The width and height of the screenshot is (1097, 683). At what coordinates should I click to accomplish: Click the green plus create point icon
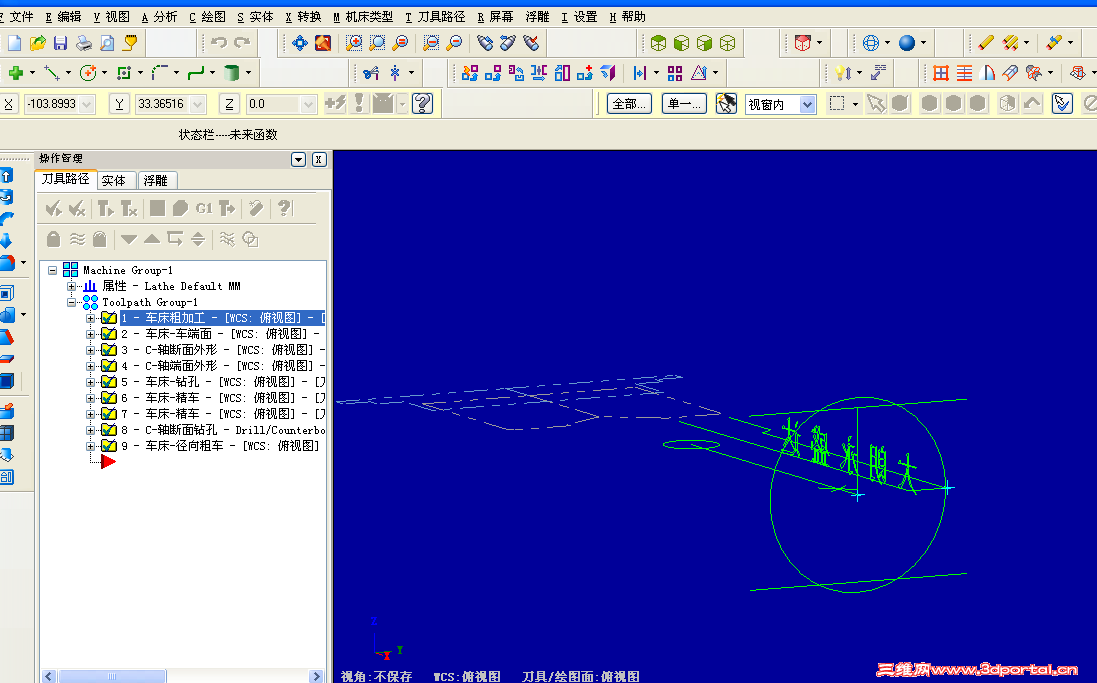point(15,72)
